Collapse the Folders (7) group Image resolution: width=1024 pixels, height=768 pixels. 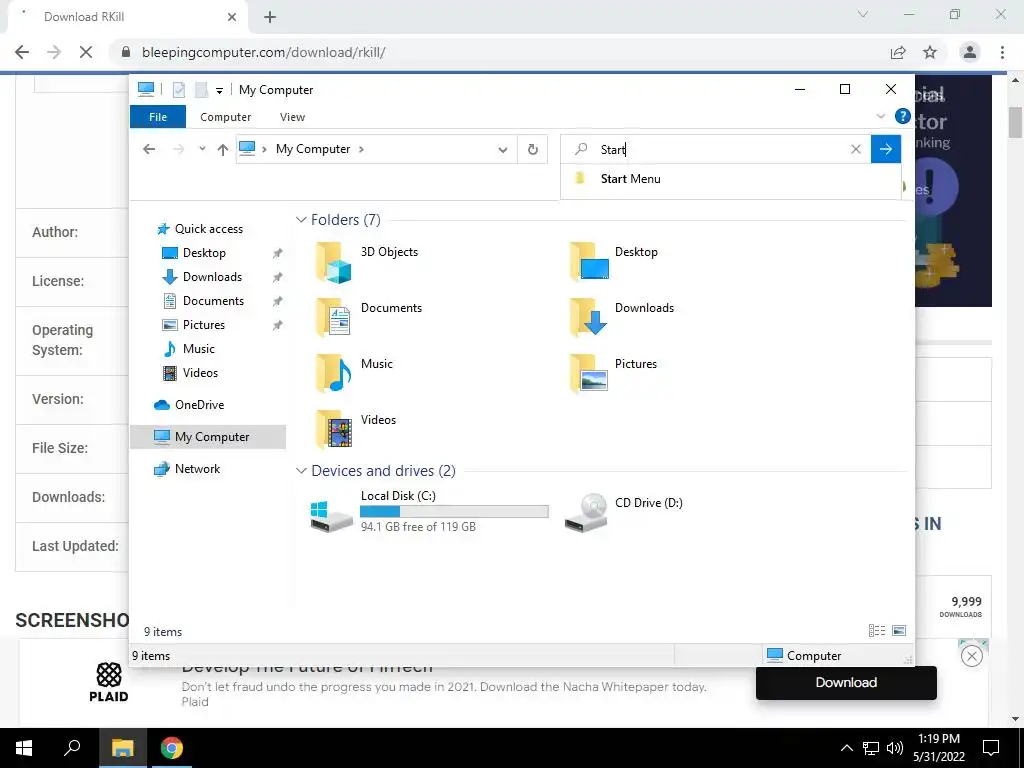(301, 219)
